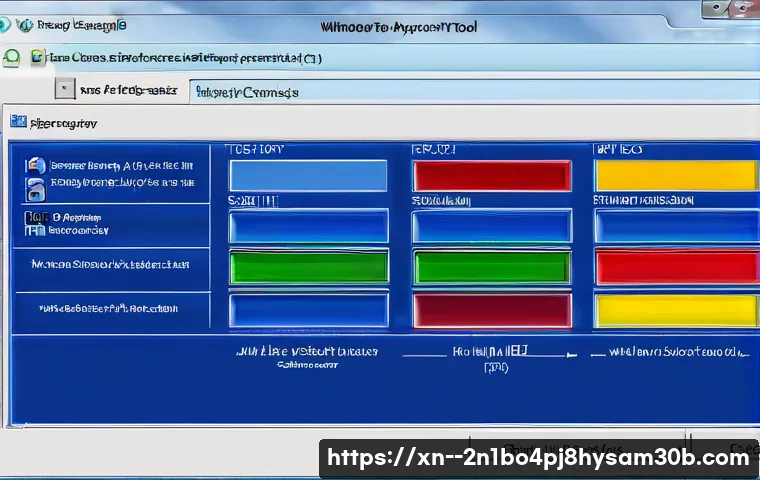Viewport: 760px width, 480px height.
Task: Click the small gray square button left of the tabs
Action: (x=64, y=89)
